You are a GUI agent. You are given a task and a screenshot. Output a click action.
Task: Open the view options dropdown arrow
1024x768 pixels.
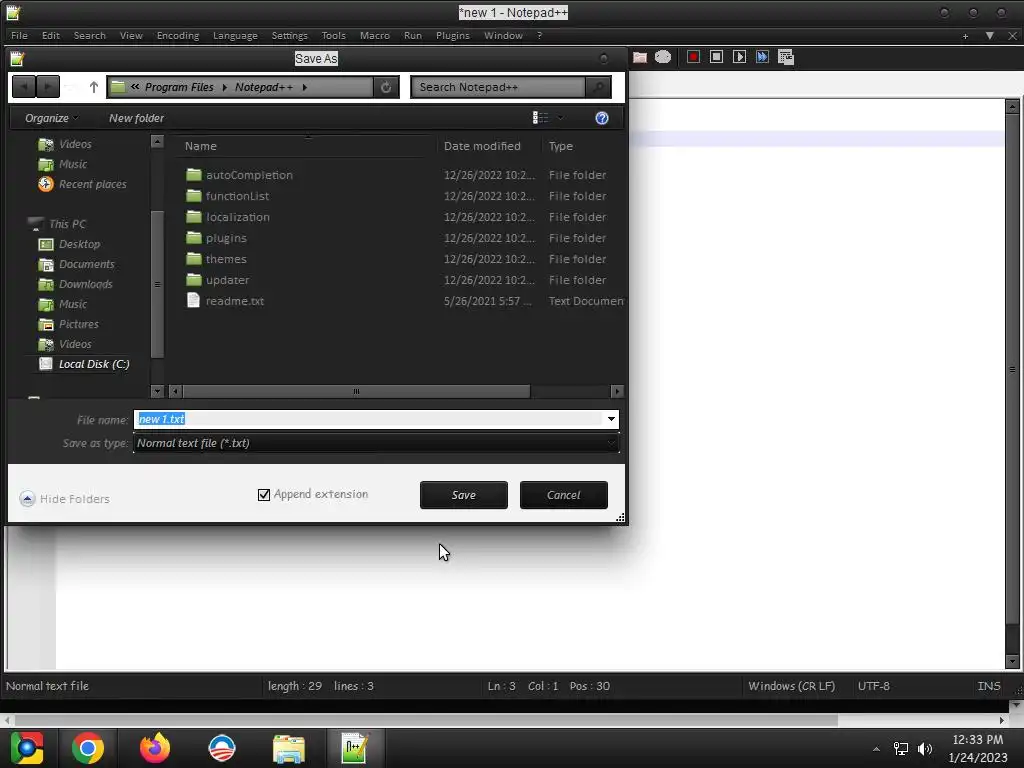click(x=560, y=118)
